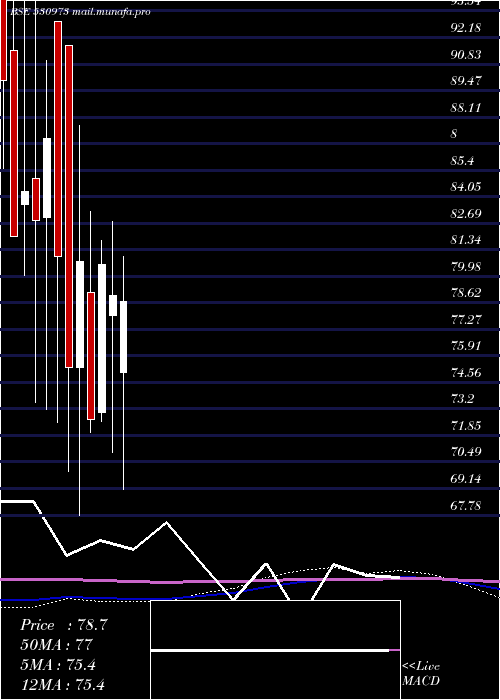Click the 89.47 price axis label
500x700 pixels.
click(x=466, y=81)
